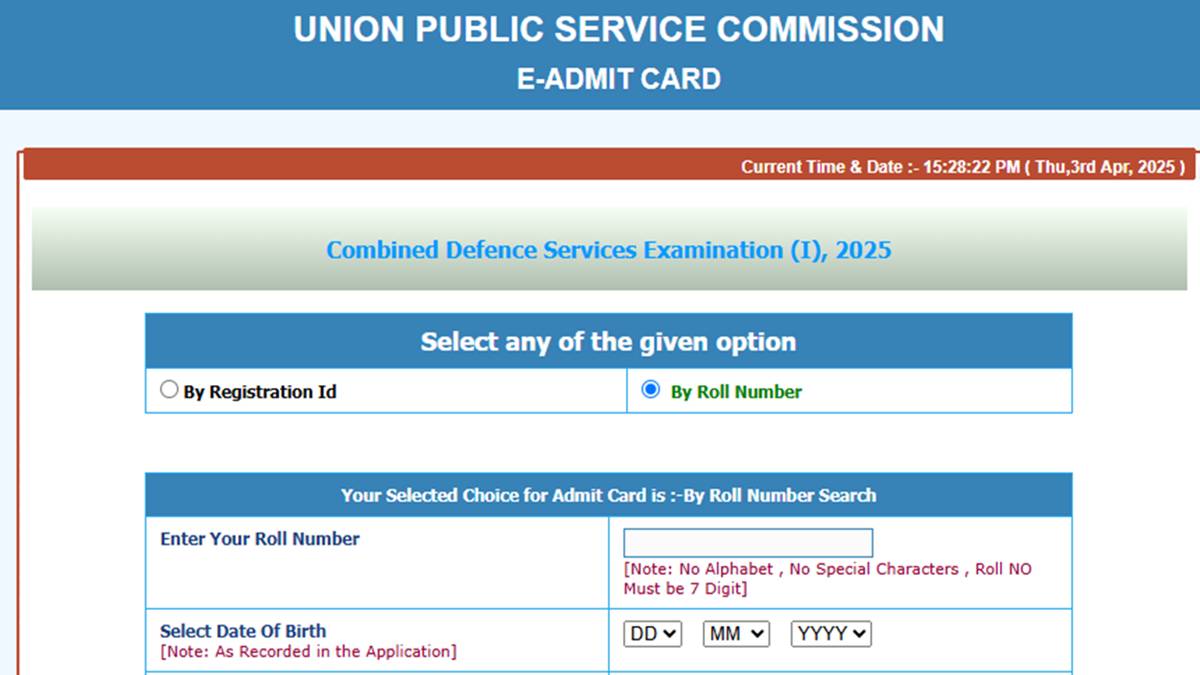Click the Select Date Of Birth label
This screenshot has width=1200, height=675.
pos(242,631)
